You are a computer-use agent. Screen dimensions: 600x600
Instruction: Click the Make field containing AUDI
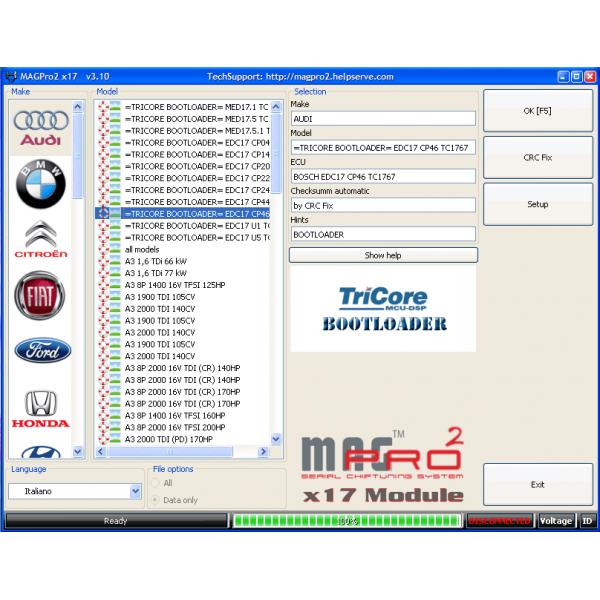click(x=383, y=119)
